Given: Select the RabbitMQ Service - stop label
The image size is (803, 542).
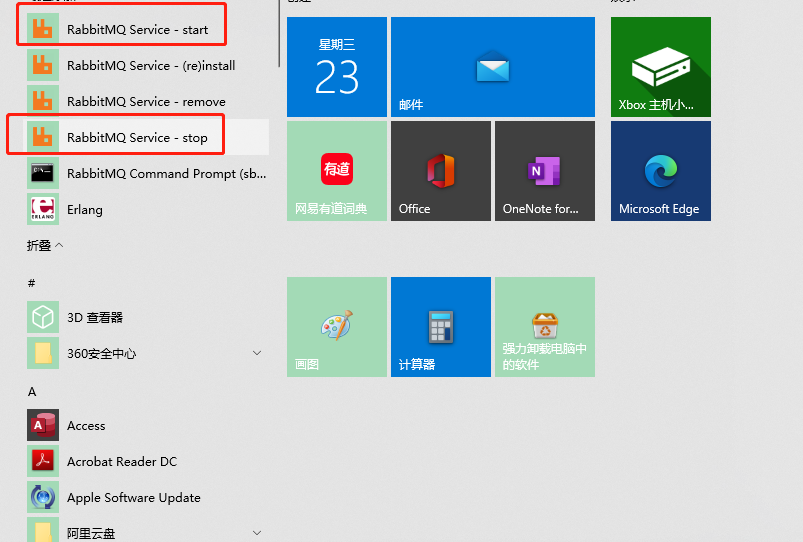Looking at the screenshot, I should (x=137, y=138).
